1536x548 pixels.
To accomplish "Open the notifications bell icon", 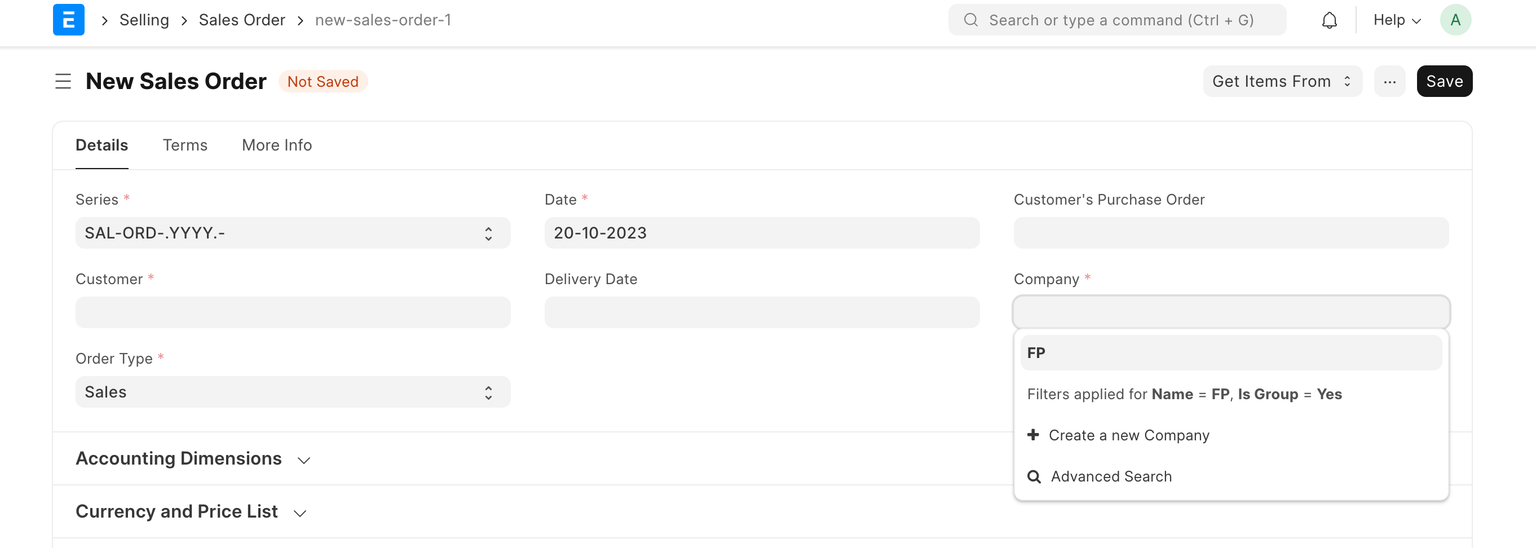I will (1329, 20).
